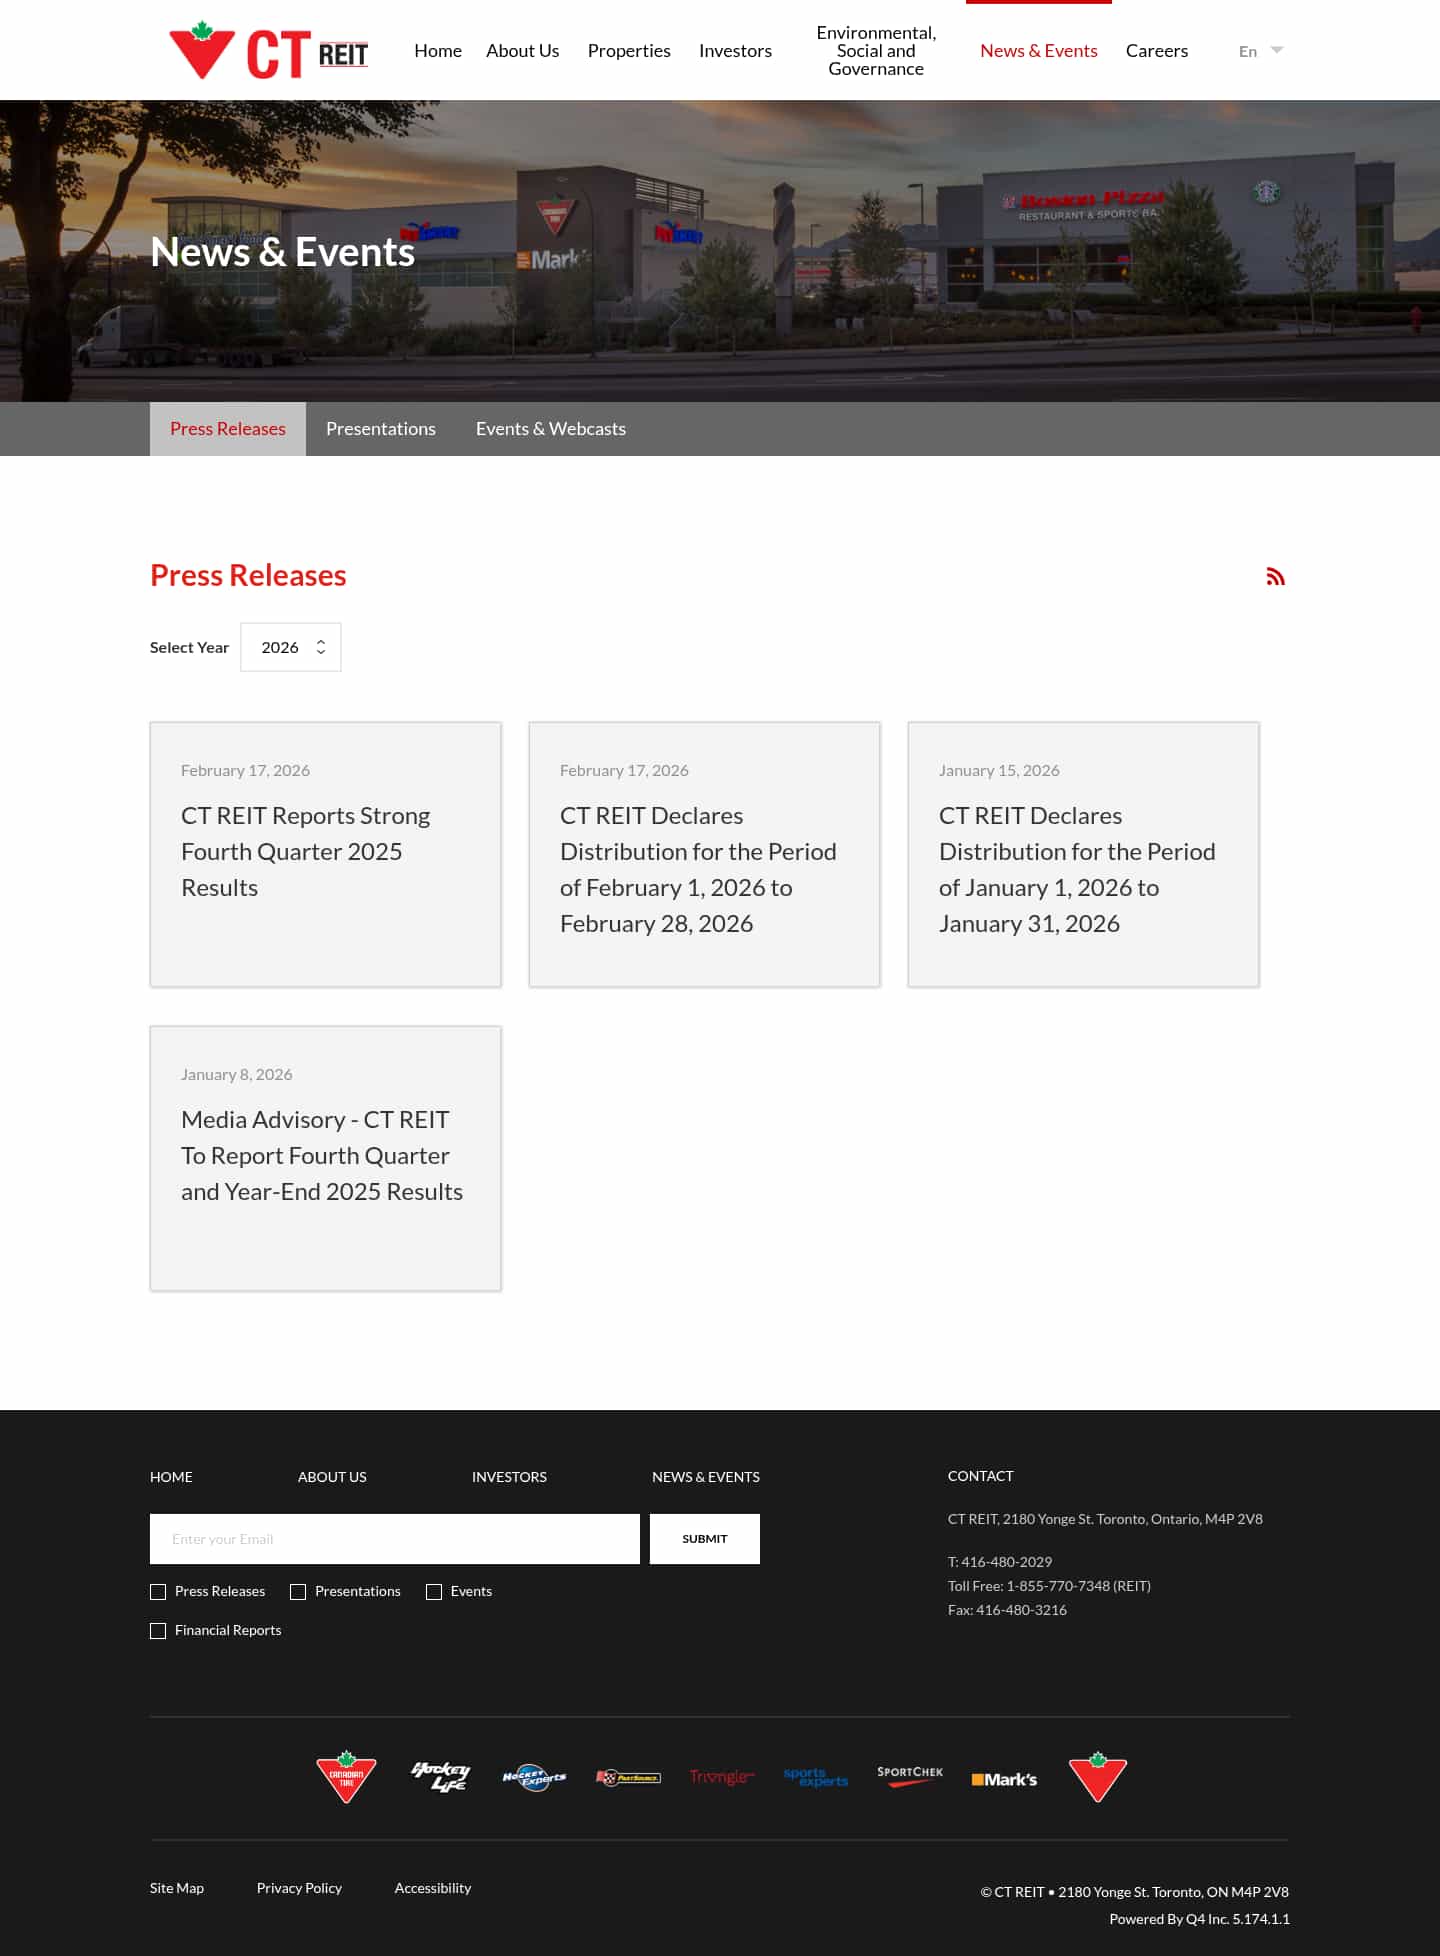The height and width of the screenshot is (1956, 1440).
Task: Go to Home in top navigation
Action: click(x=438, y=51)
